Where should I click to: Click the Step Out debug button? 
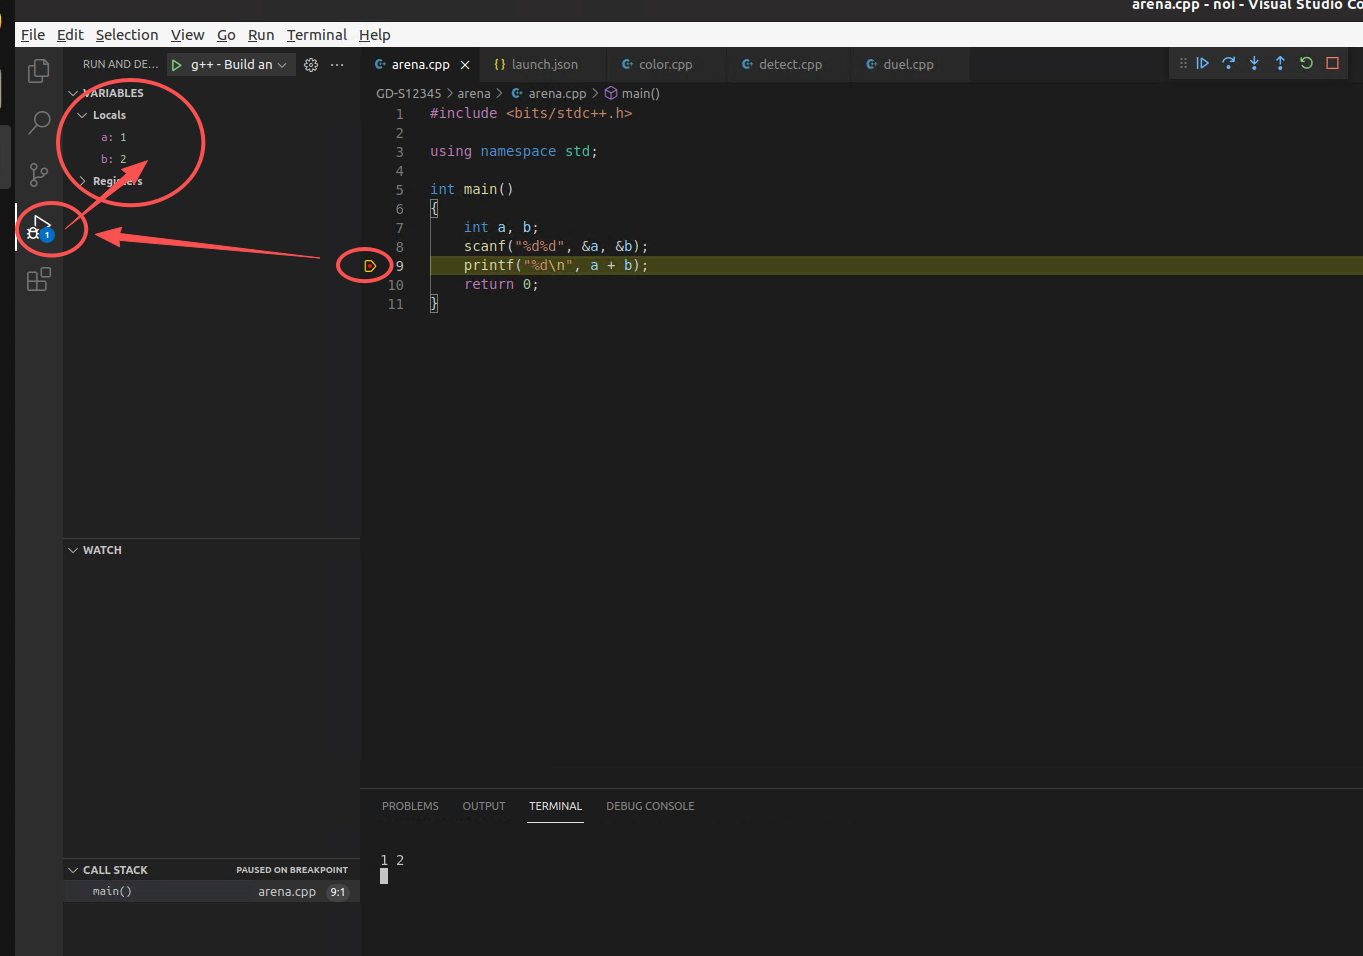click(1280, 63)
